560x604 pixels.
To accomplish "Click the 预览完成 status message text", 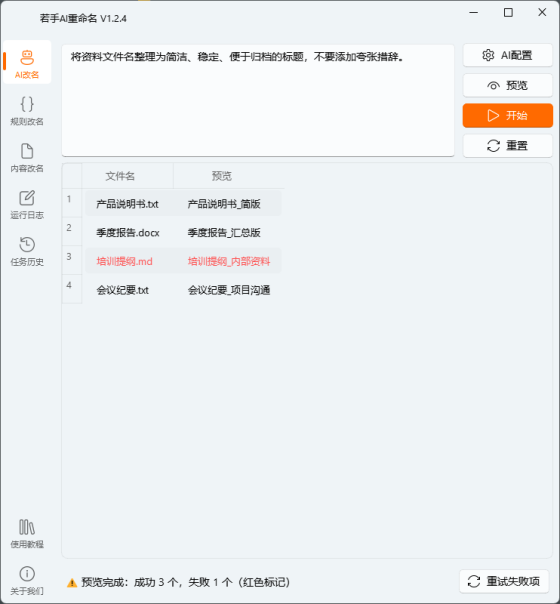I will [x=186, y=582].
